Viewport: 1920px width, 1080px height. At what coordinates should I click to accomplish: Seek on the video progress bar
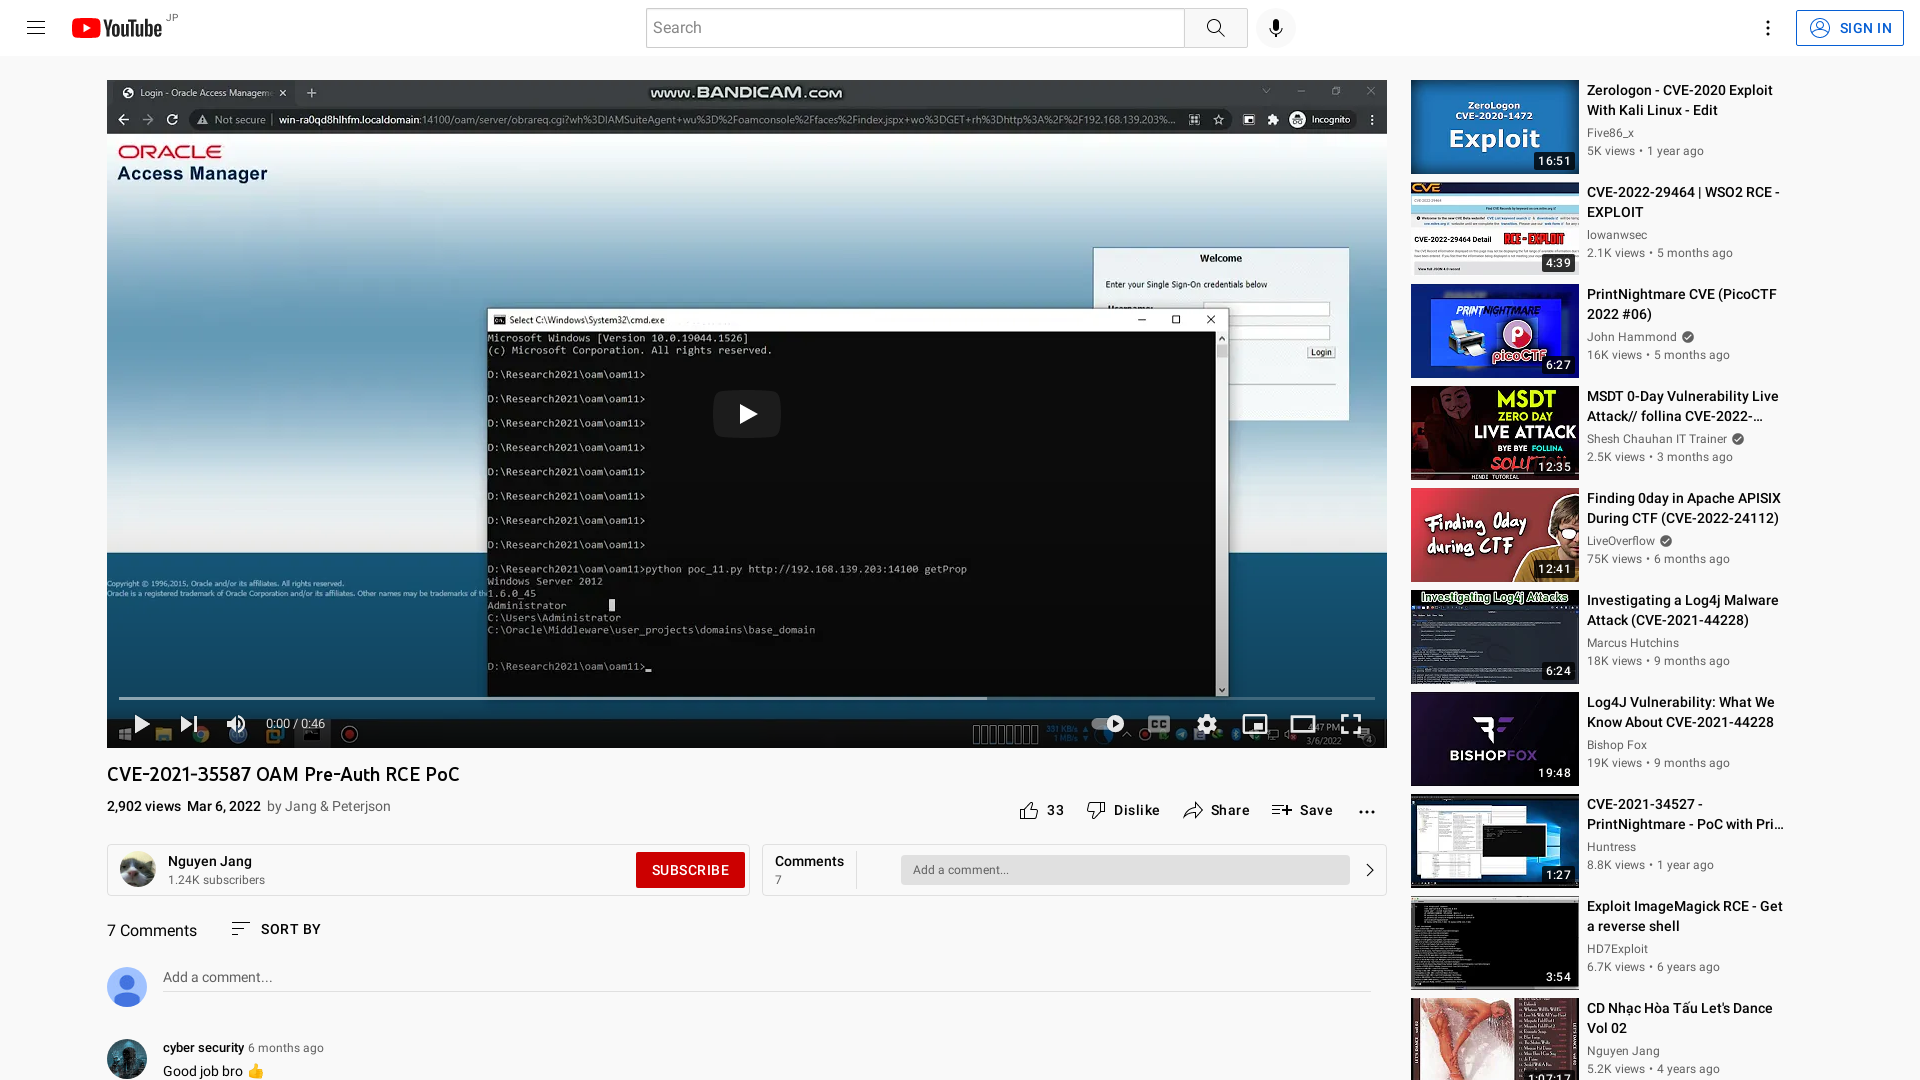coord(746,698)
